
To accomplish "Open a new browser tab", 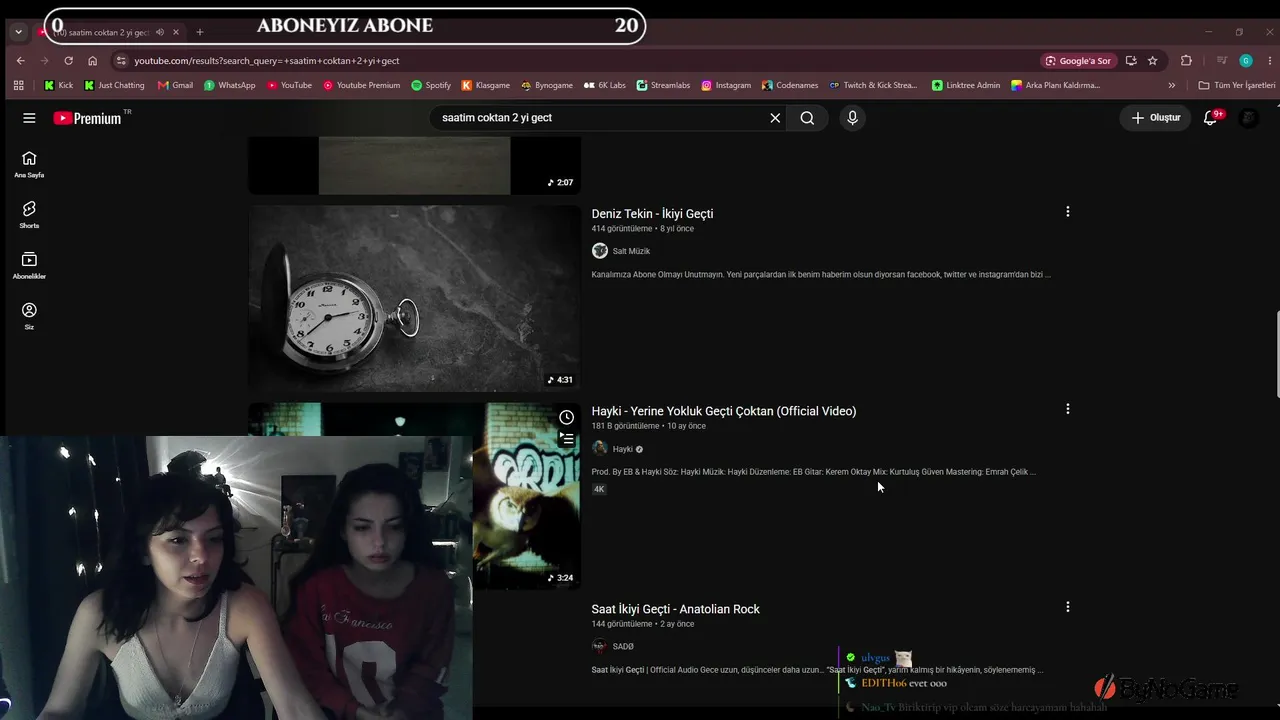I will click(199, 32).
